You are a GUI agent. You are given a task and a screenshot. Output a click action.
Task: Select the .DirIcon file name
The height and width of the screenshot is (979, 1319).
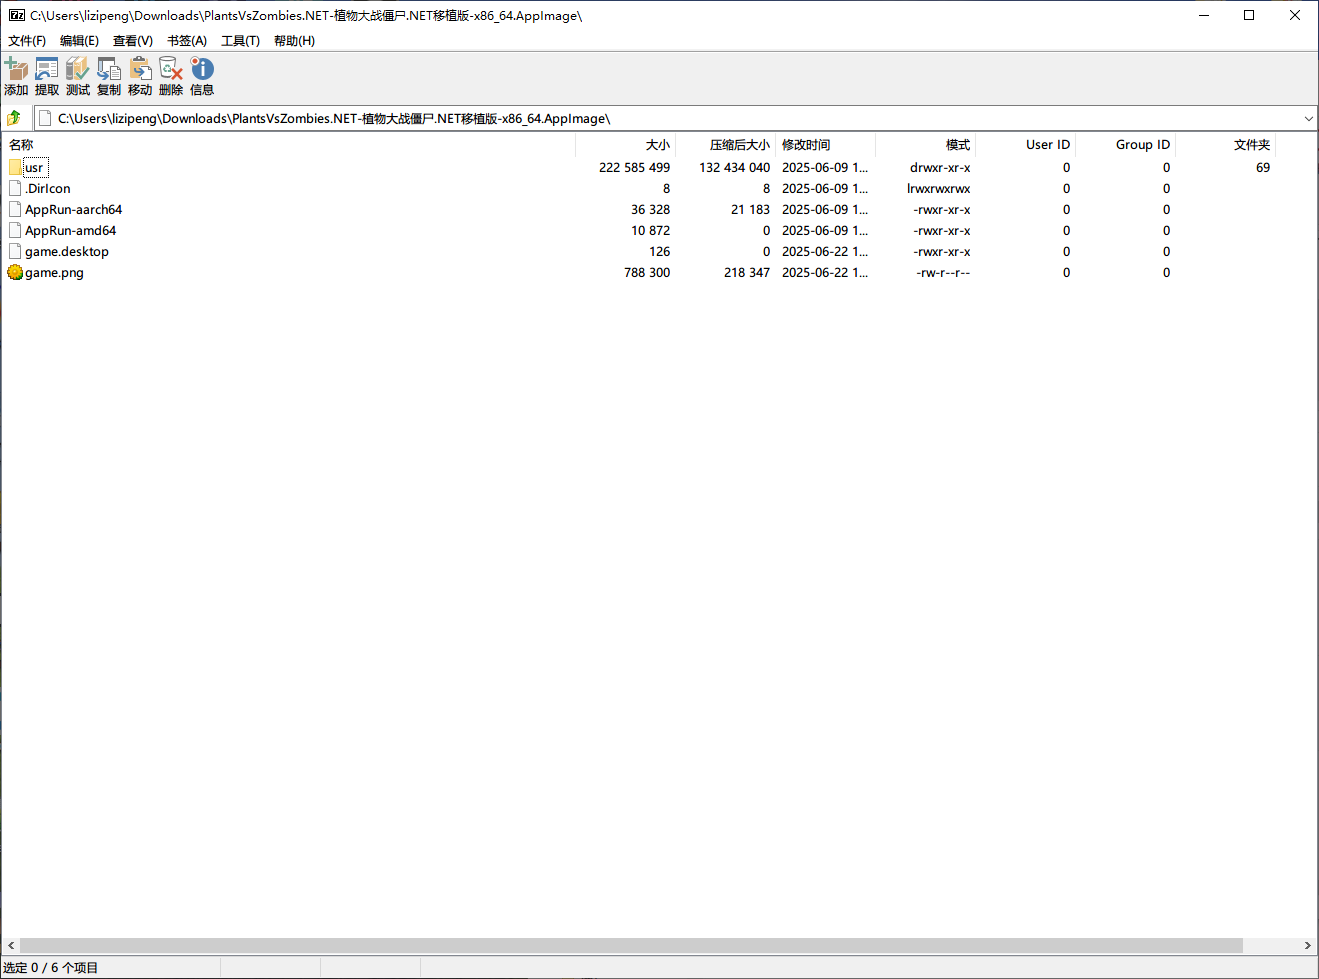click(x=48, y=188)
